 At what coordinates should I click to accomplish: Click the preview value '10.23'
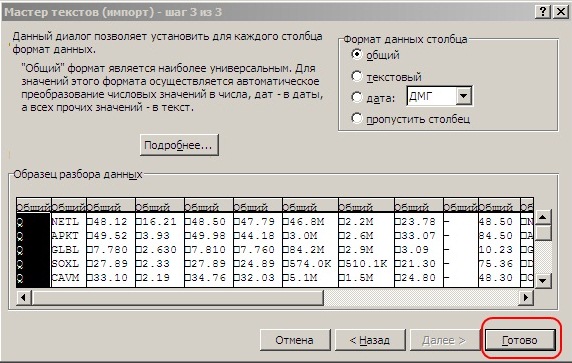tap(496, 250)
